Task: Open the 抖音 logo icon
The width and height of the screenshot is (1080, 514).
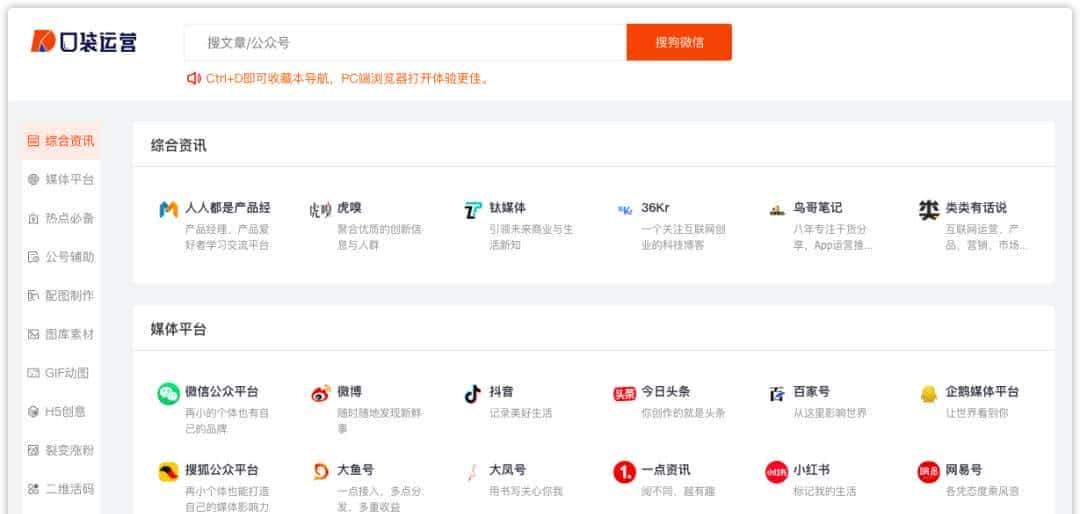Action: click(x=472, y=393)
